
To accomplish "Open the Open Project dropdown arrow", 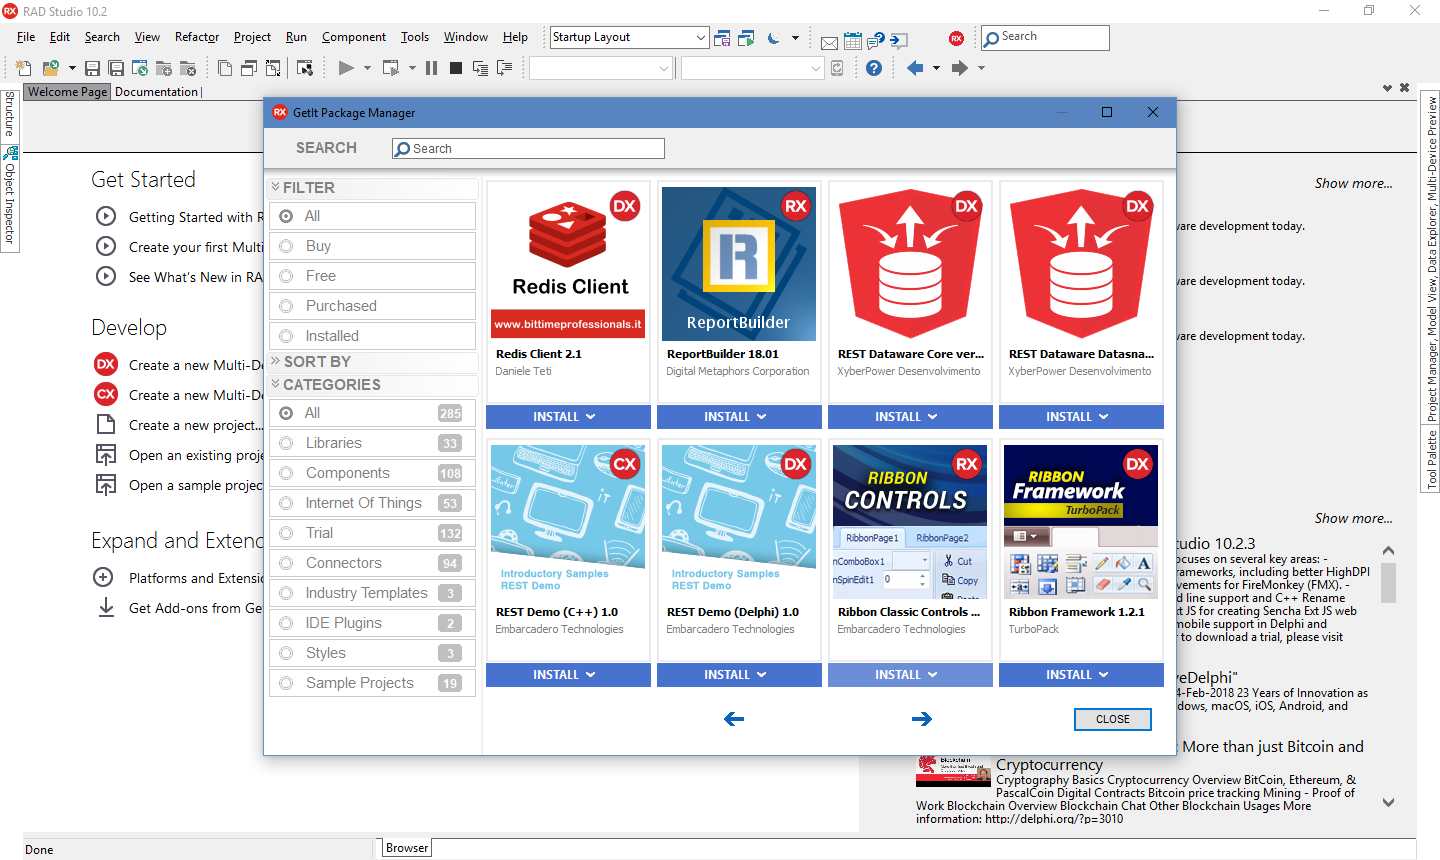I will (x=72, y=68).
